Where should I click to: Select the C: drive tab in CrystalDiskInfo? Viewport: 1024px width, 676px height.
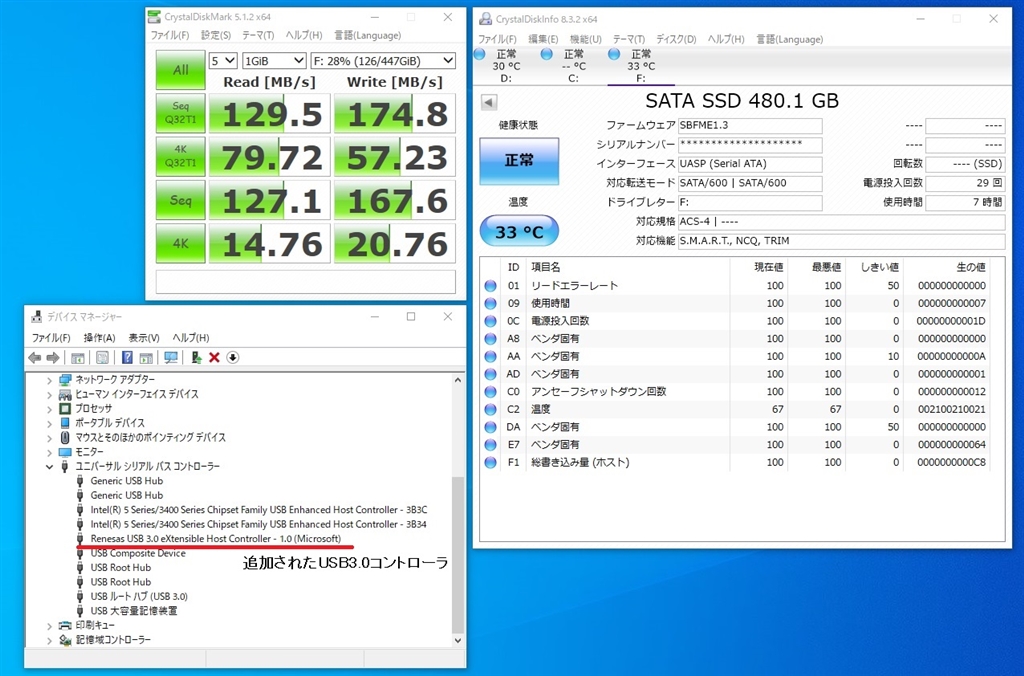click(x=573, y=66)
